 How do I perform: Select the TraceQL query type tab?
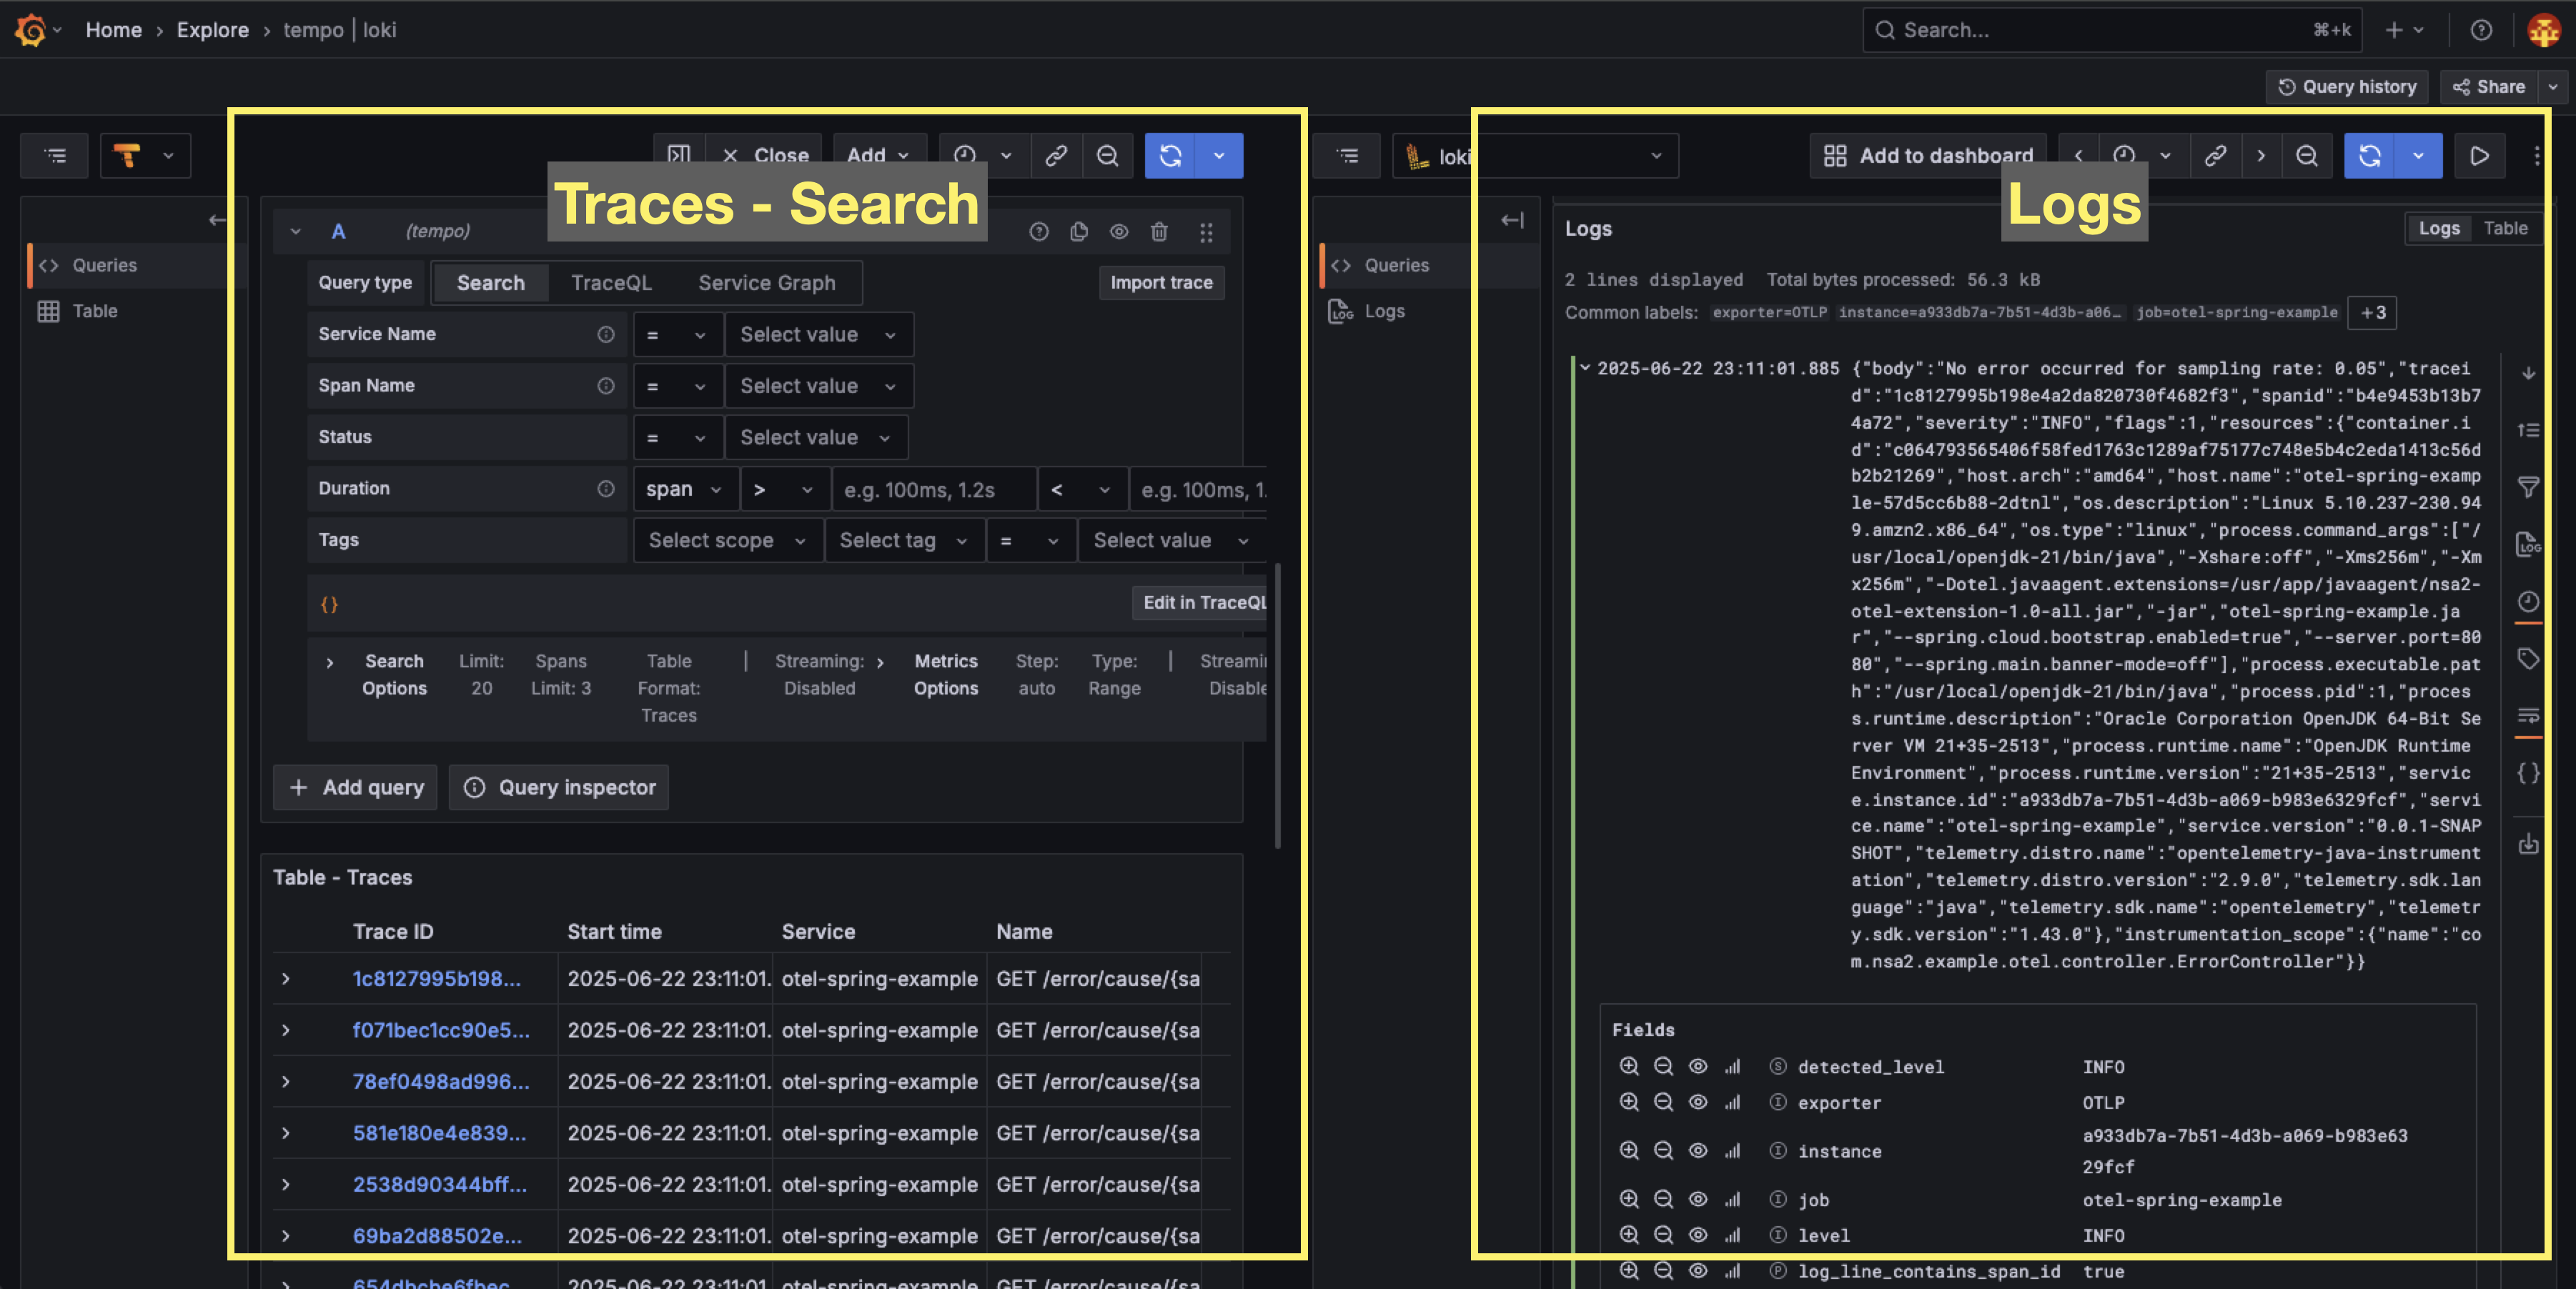(611, 283)
